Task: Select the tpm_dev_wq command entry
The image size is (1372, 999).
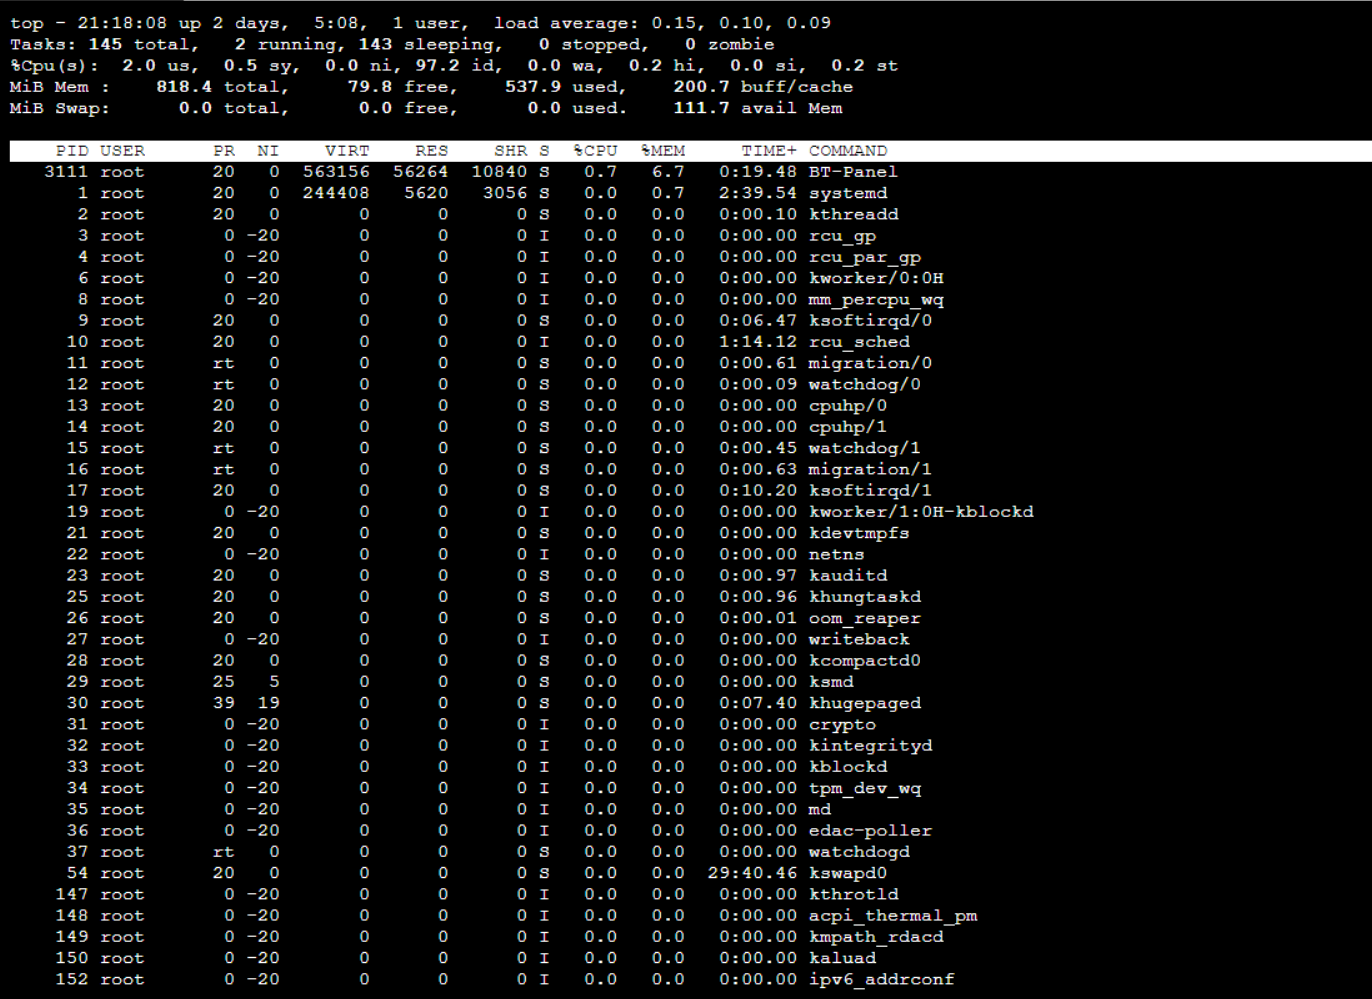Action: coord(865,788)
